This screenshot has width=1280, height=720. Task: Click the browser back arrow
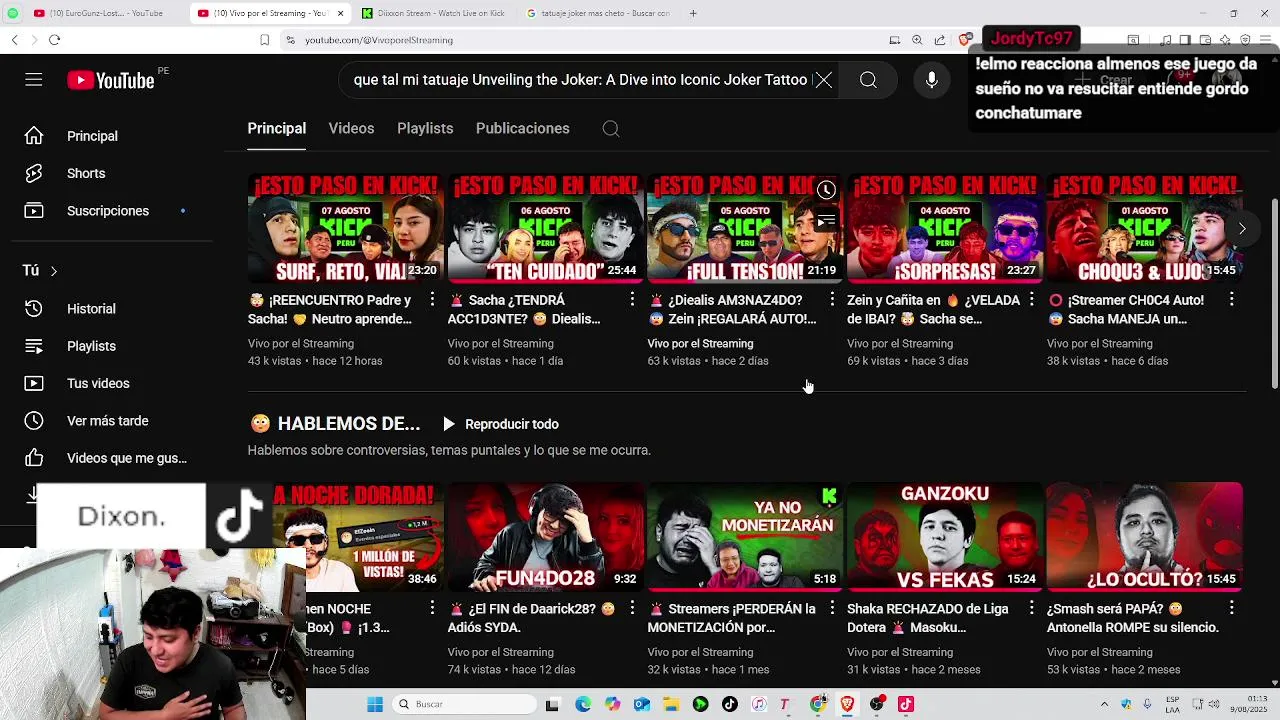[14, 40]
